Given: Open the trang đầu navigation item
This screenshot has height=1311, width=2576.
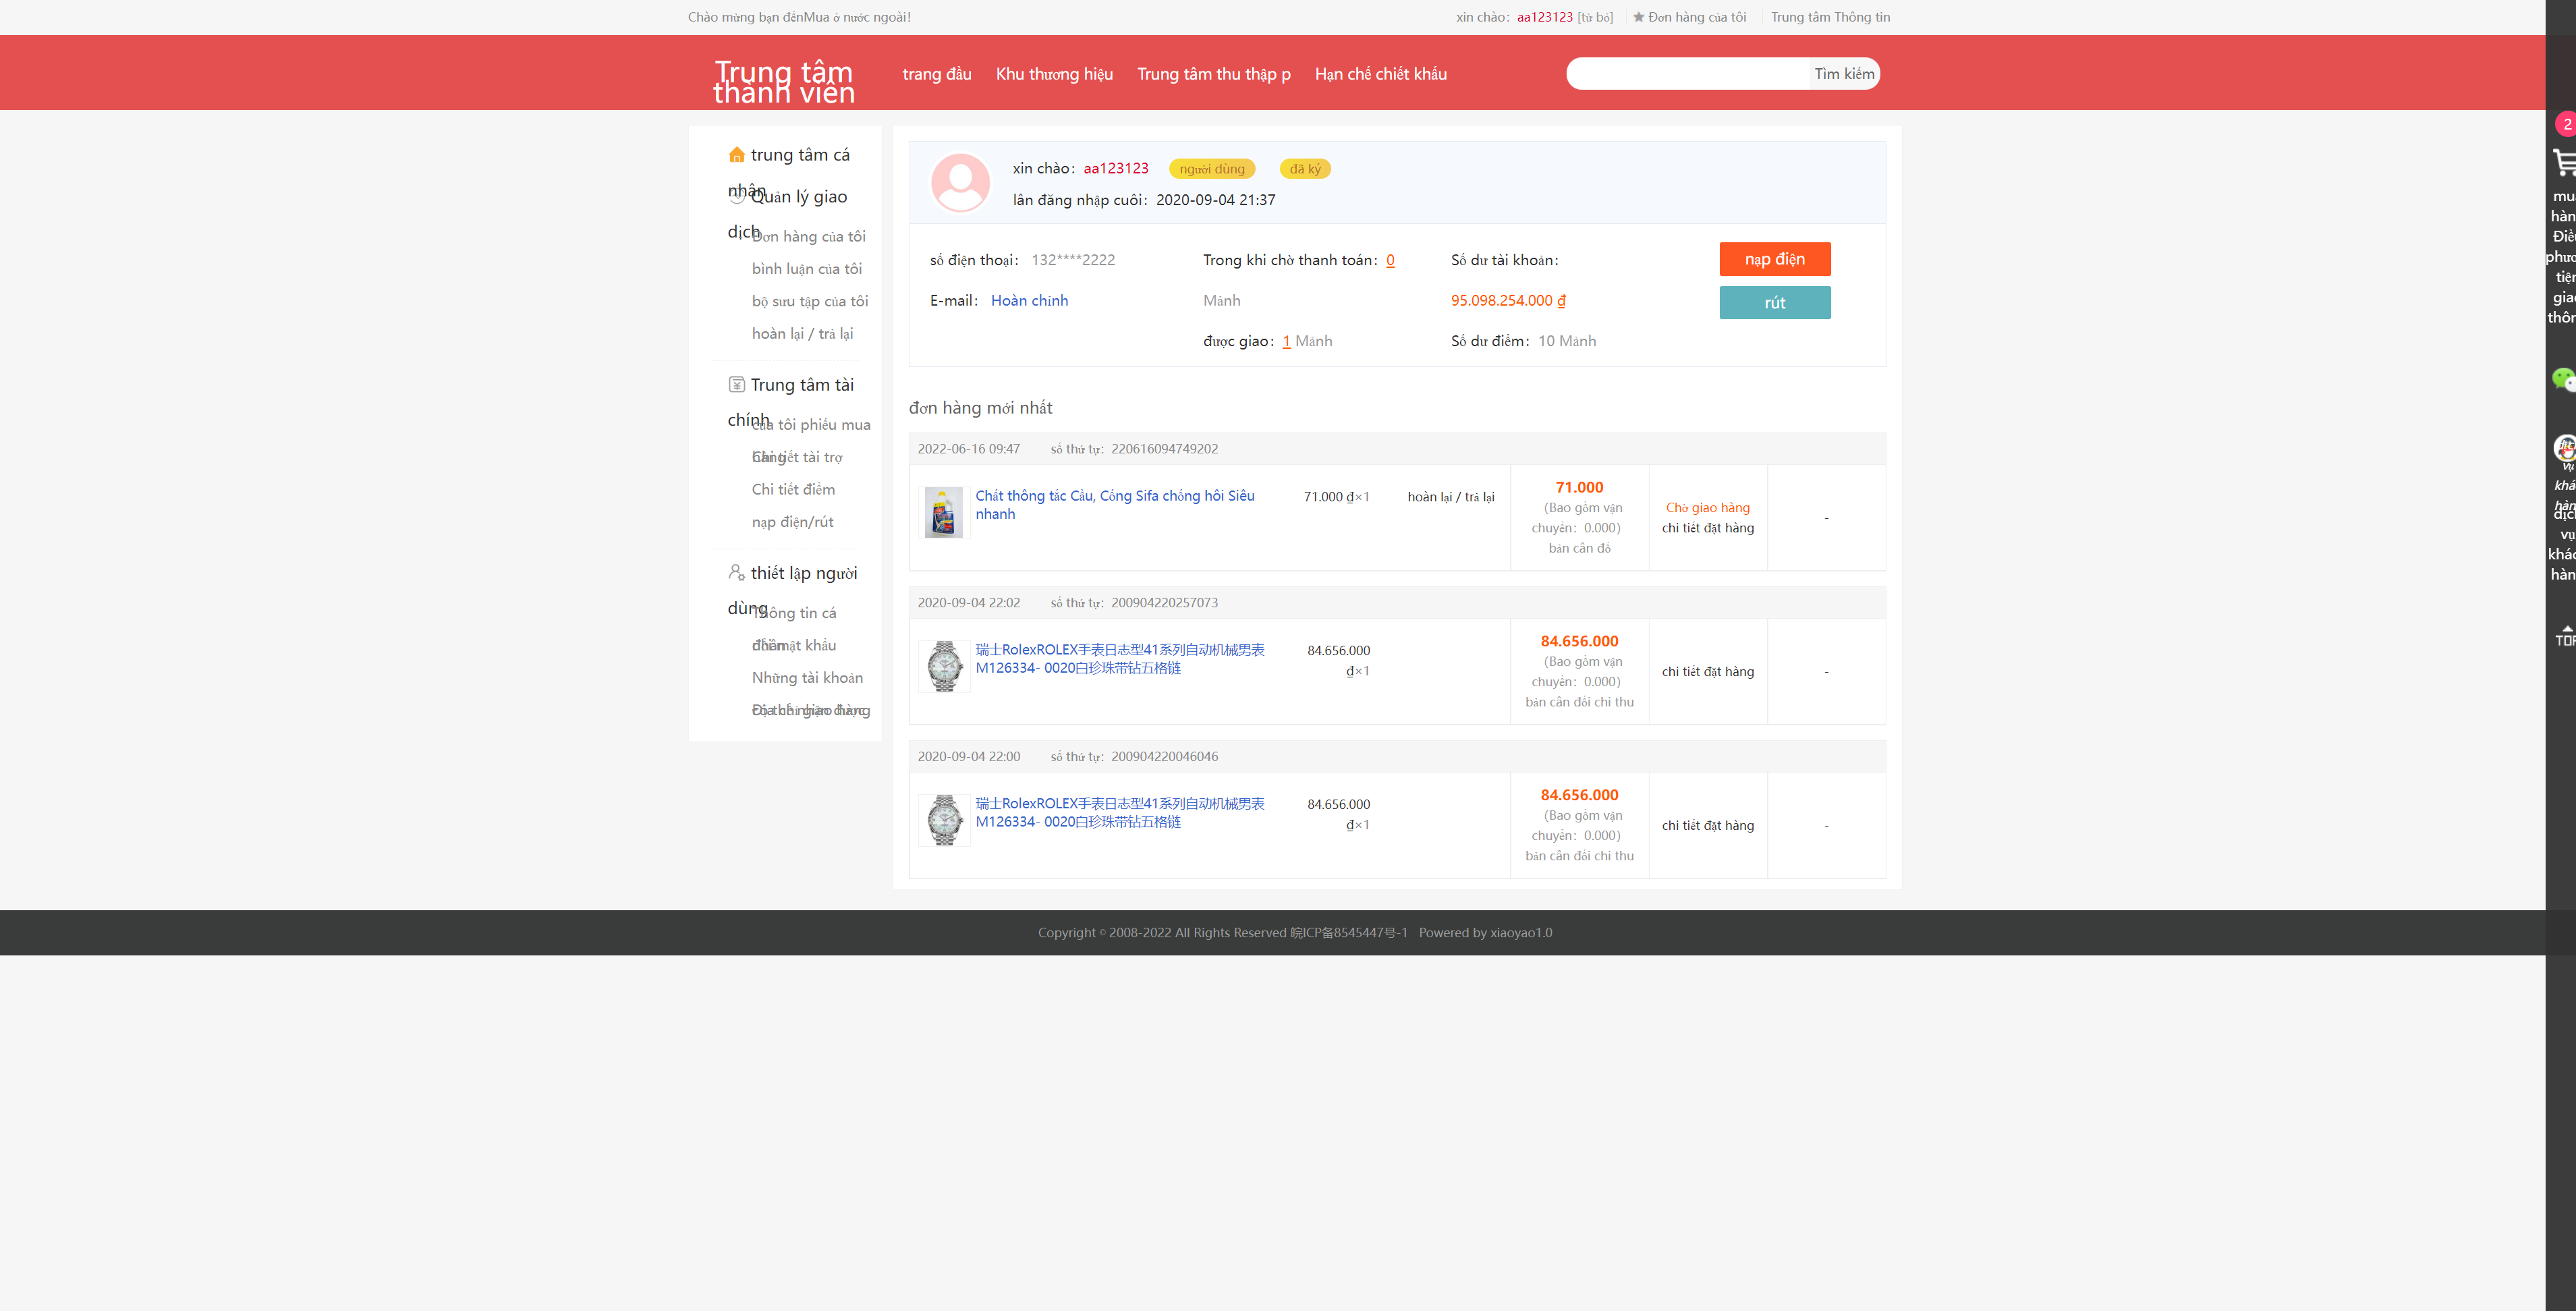Looking at the screenshot, I should point(936,74).
